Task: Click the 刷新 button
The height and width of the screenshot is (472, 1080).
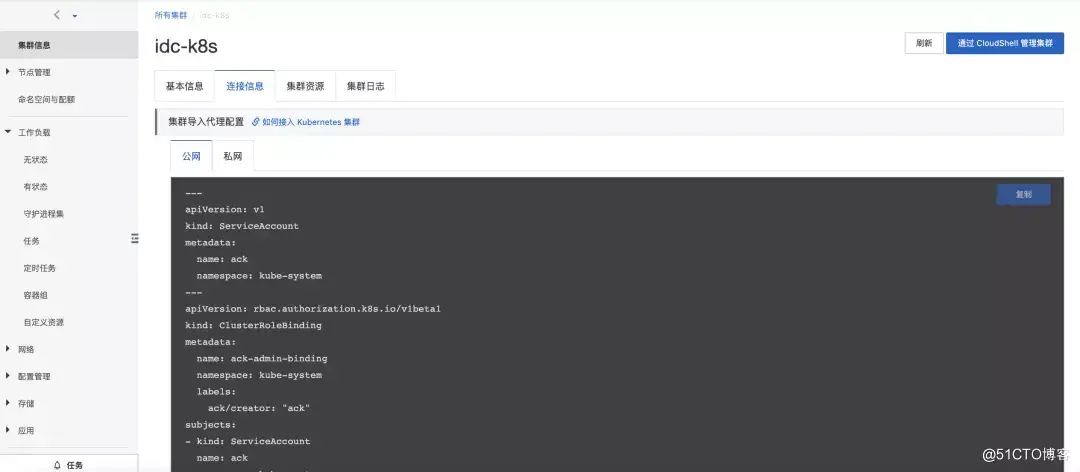Action: tap(924, 43)
